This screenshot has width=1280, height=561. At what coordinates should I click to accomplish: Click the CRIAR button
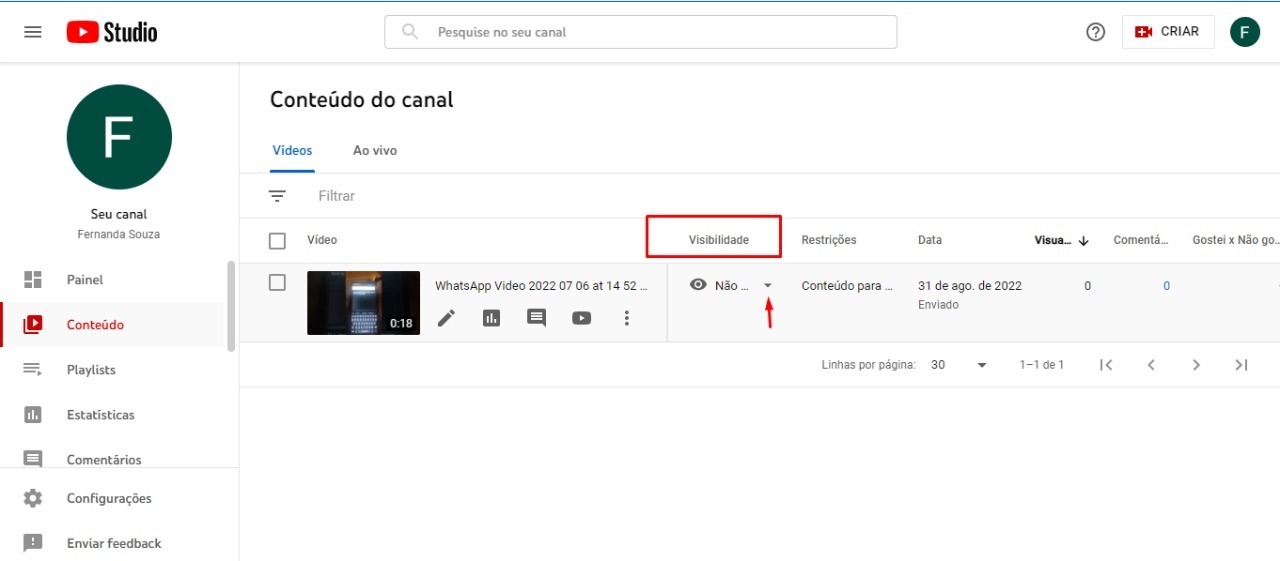tap(1168, 32)
